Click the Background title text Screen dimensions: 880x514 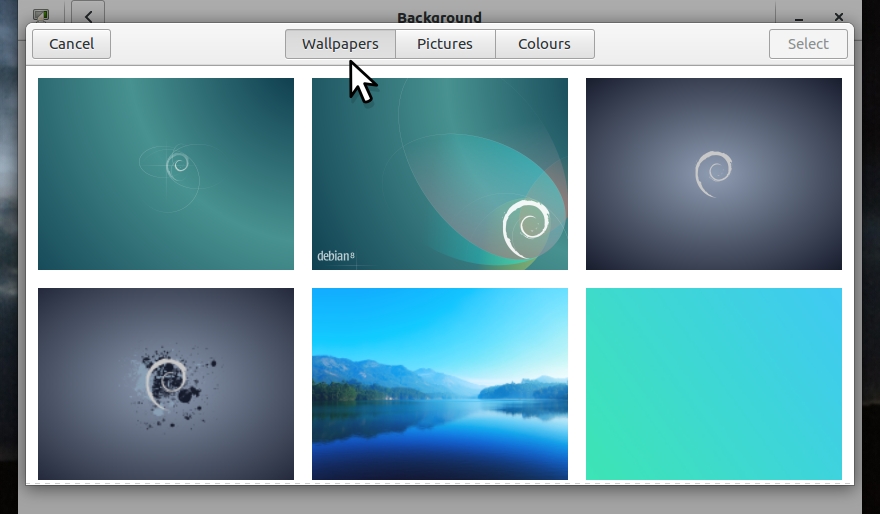click(x=439, y=16)
